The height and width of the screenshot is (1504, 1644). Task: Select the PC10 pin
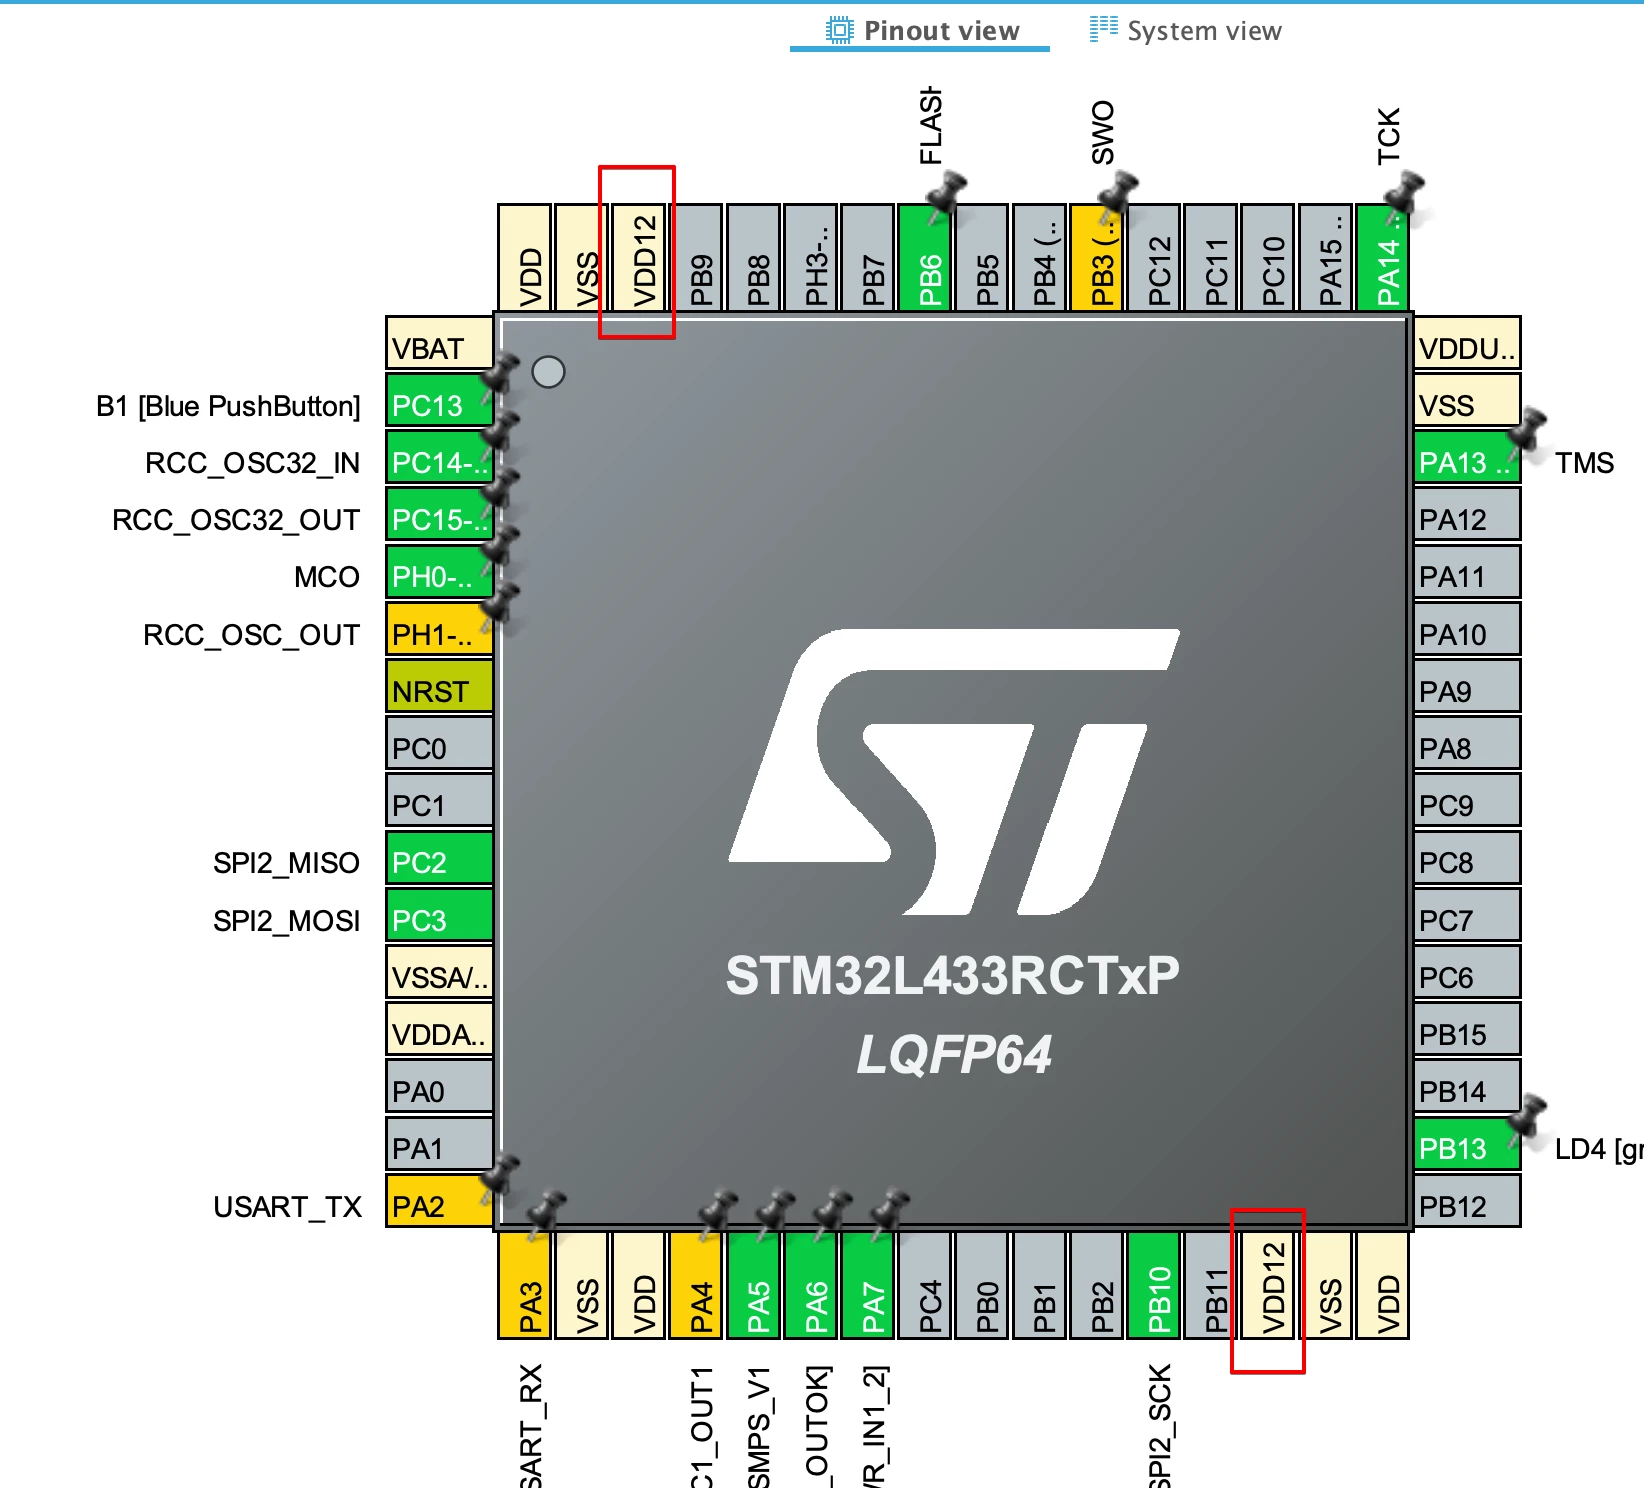coord(1268,257)
